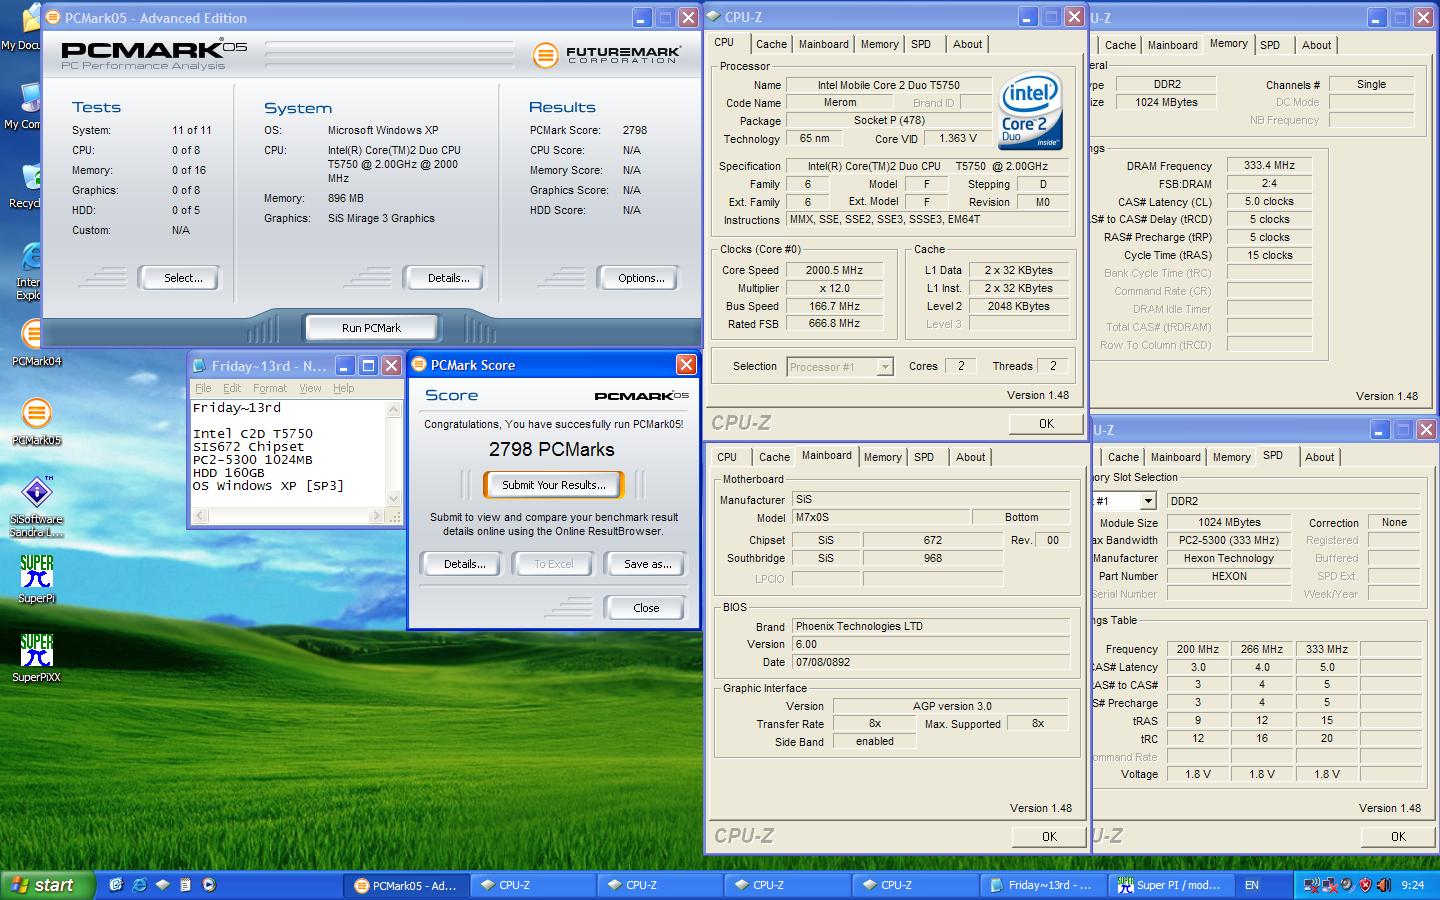Click DRAM Frequency value 333.4 MHz
Image resolution: width=1440 pixels, height=900 pixels.
1269,166
